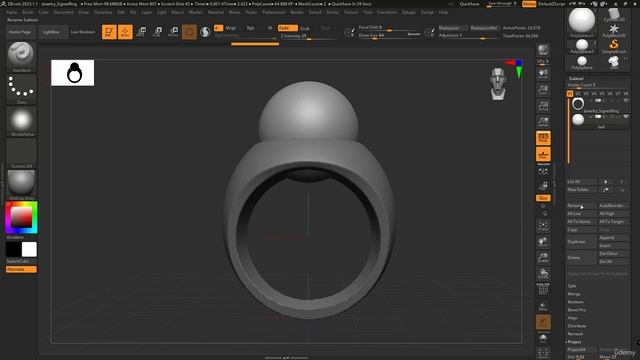This screenshot has width=640, height=360.
Task: Open the Home Page button
Action: [20, 32]
